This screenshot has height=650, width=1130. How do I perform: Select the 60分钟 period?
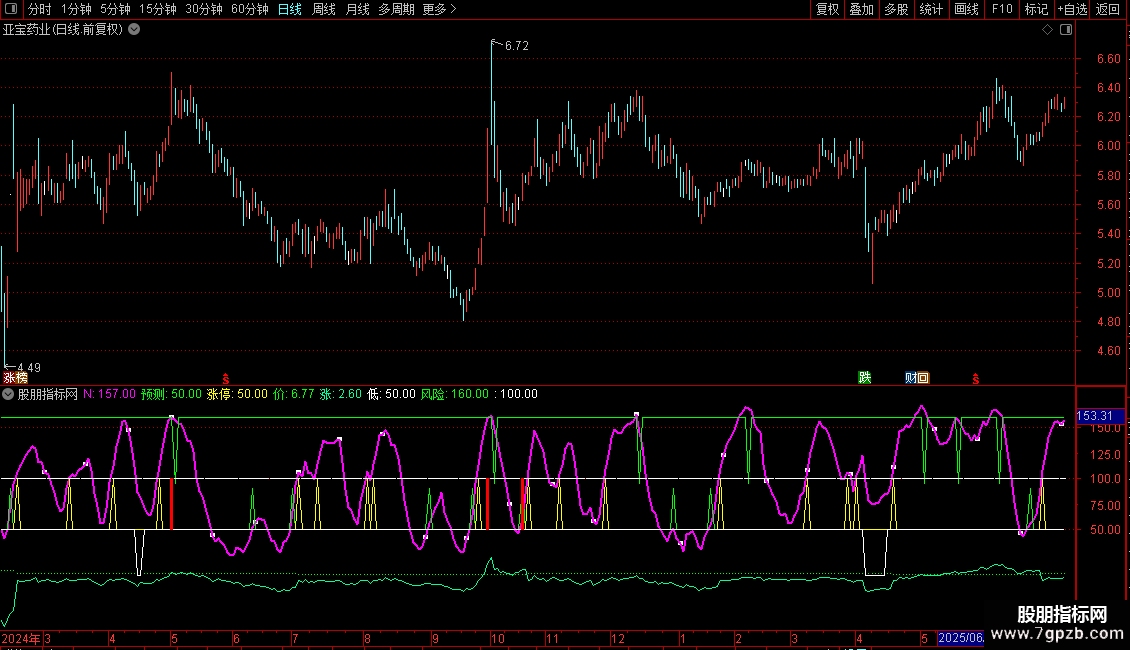click(x=250, y=9)
